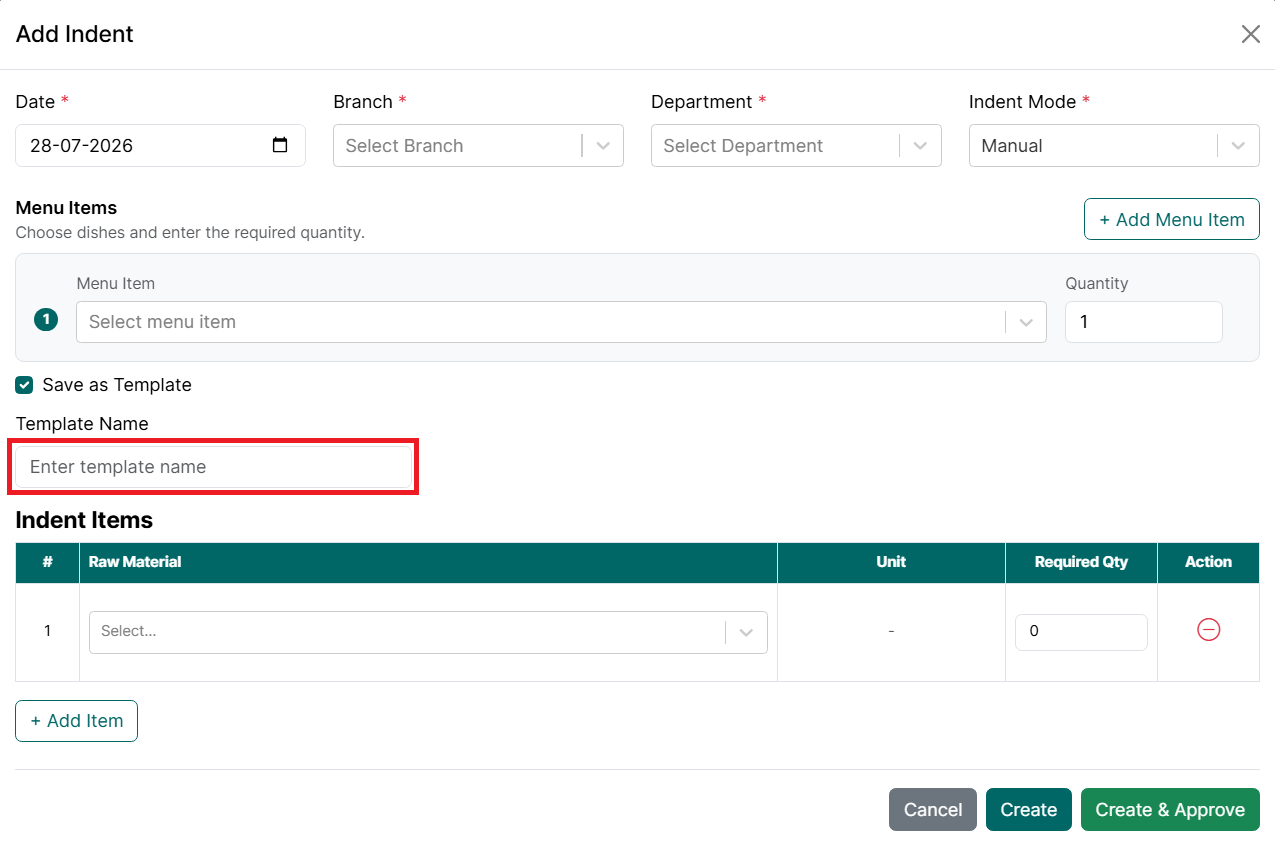This screenshot has width=1275, height=845.
Task: Click the Create button
Action: point(1029,810)
